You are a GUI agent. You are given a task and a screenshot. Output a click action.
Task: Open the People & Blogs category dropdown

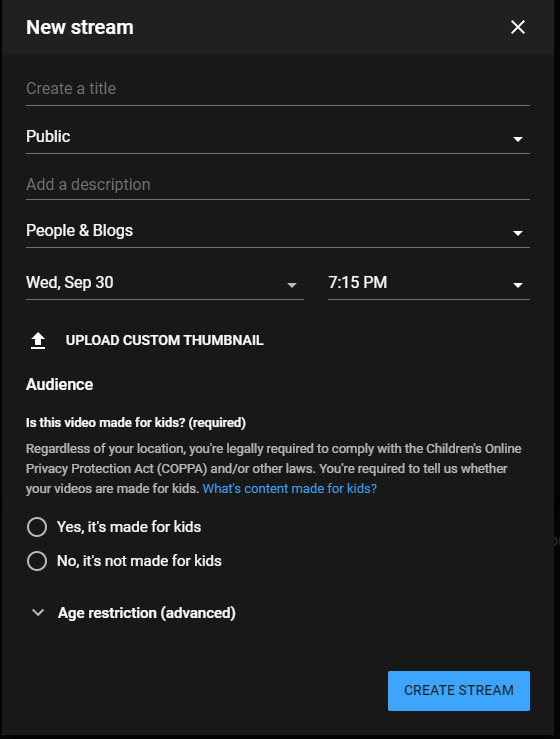point(278,231)
